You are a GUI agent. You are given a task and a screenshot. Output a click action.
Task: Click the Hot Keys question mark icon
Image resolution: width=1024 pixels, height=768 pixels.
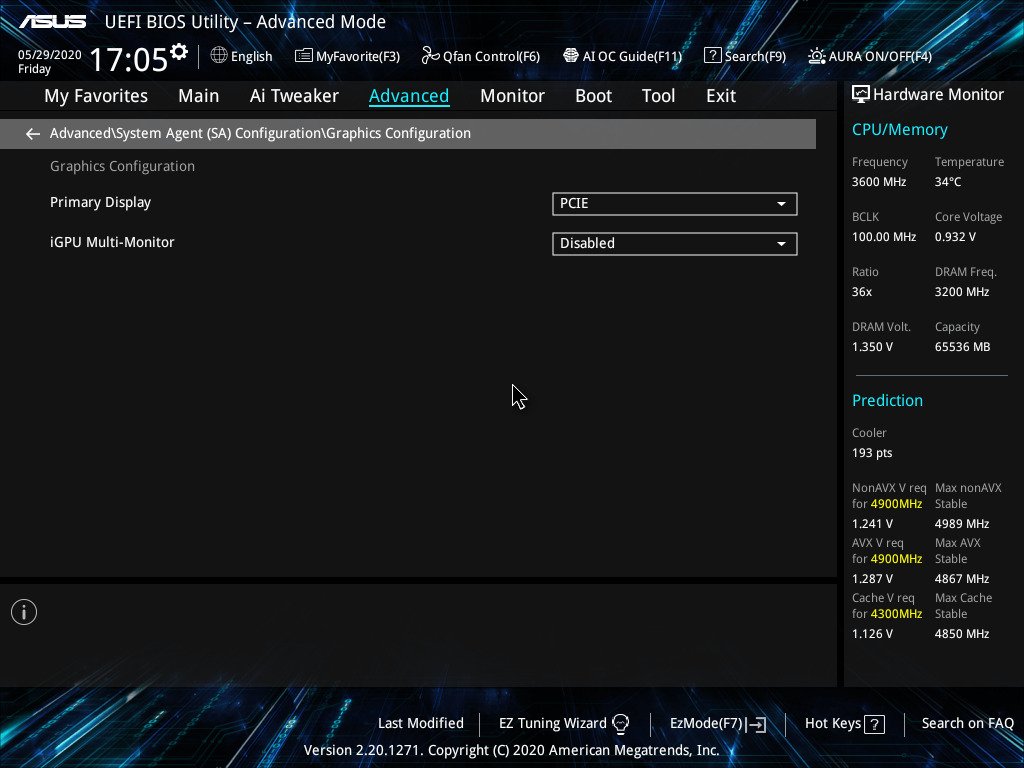[874, 724]
